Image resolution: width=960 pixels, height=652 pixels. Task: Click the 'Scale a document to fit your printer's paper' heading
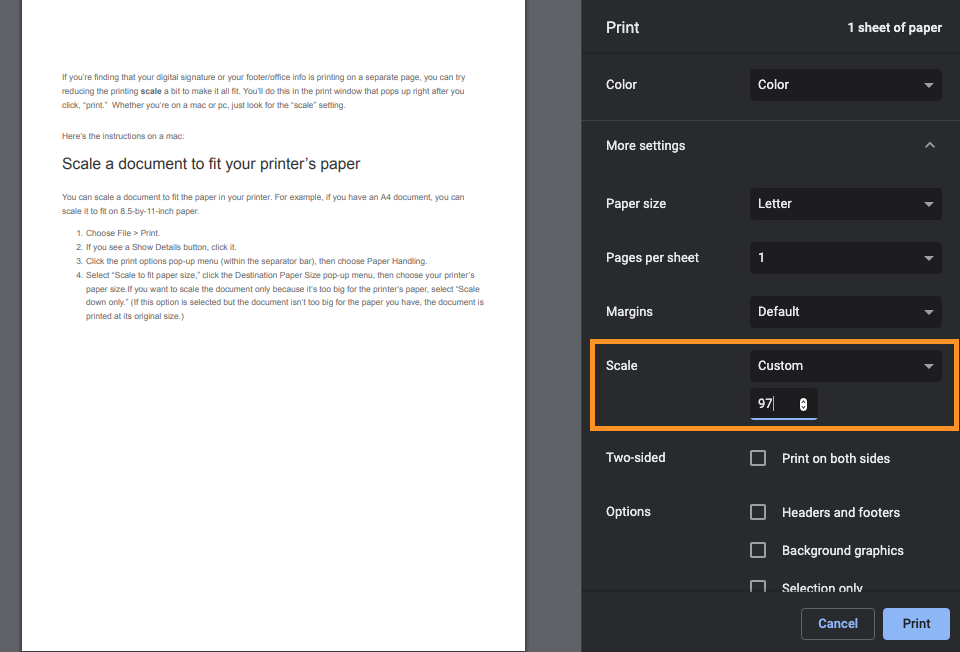point(211,164)
